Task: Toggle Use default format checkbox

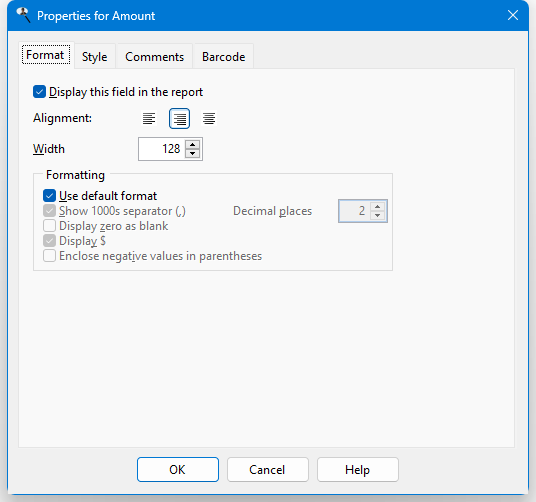Action: [x=50, y=196]
